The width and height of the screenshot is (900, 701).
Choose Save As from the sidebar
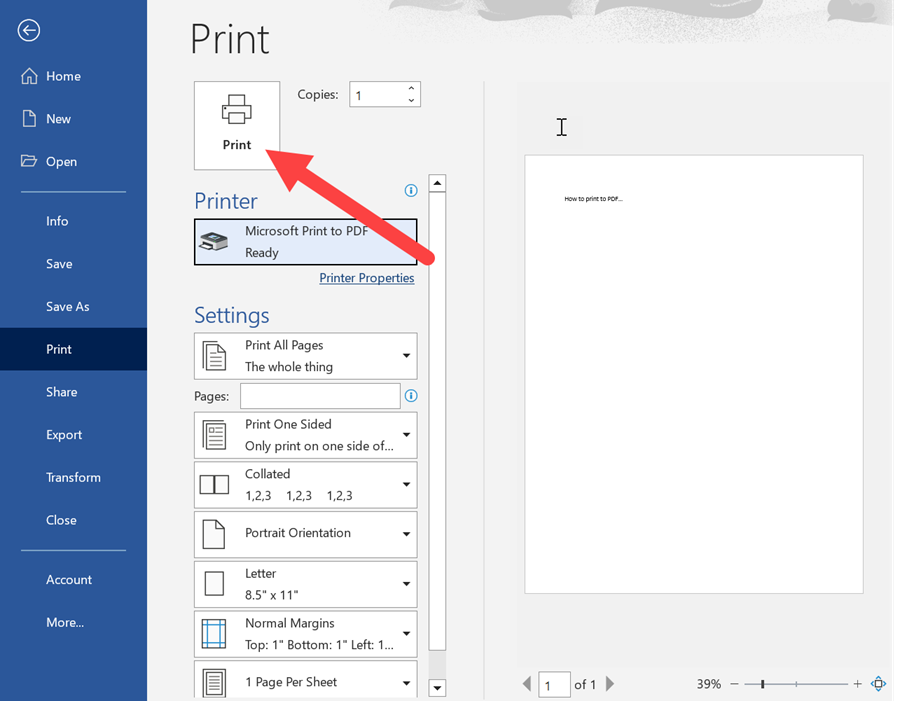73,307
